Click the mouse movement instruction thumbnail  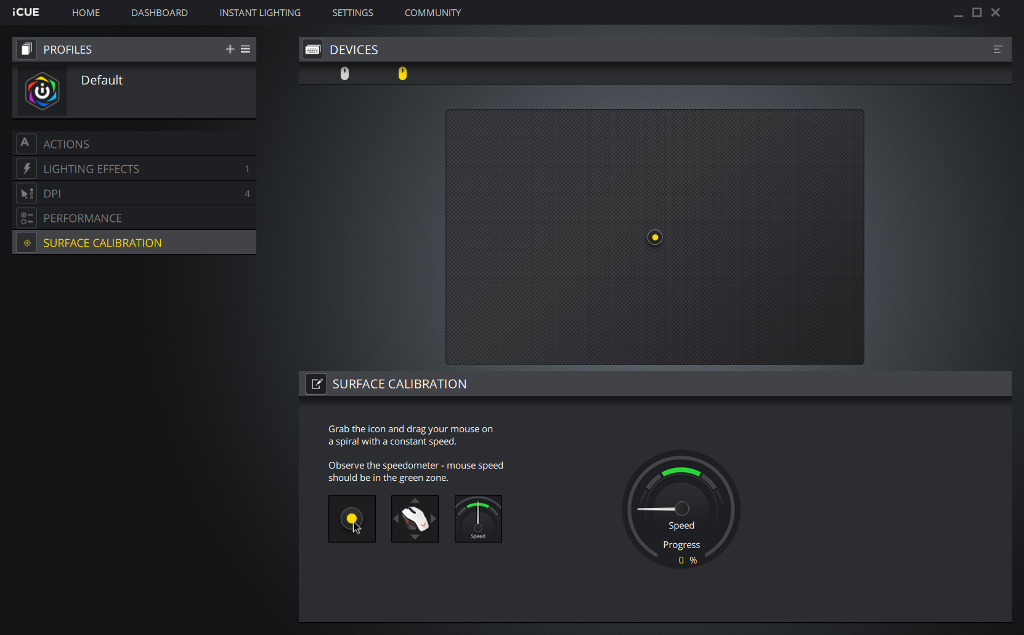pyautogui.click(x=415, y=519)
